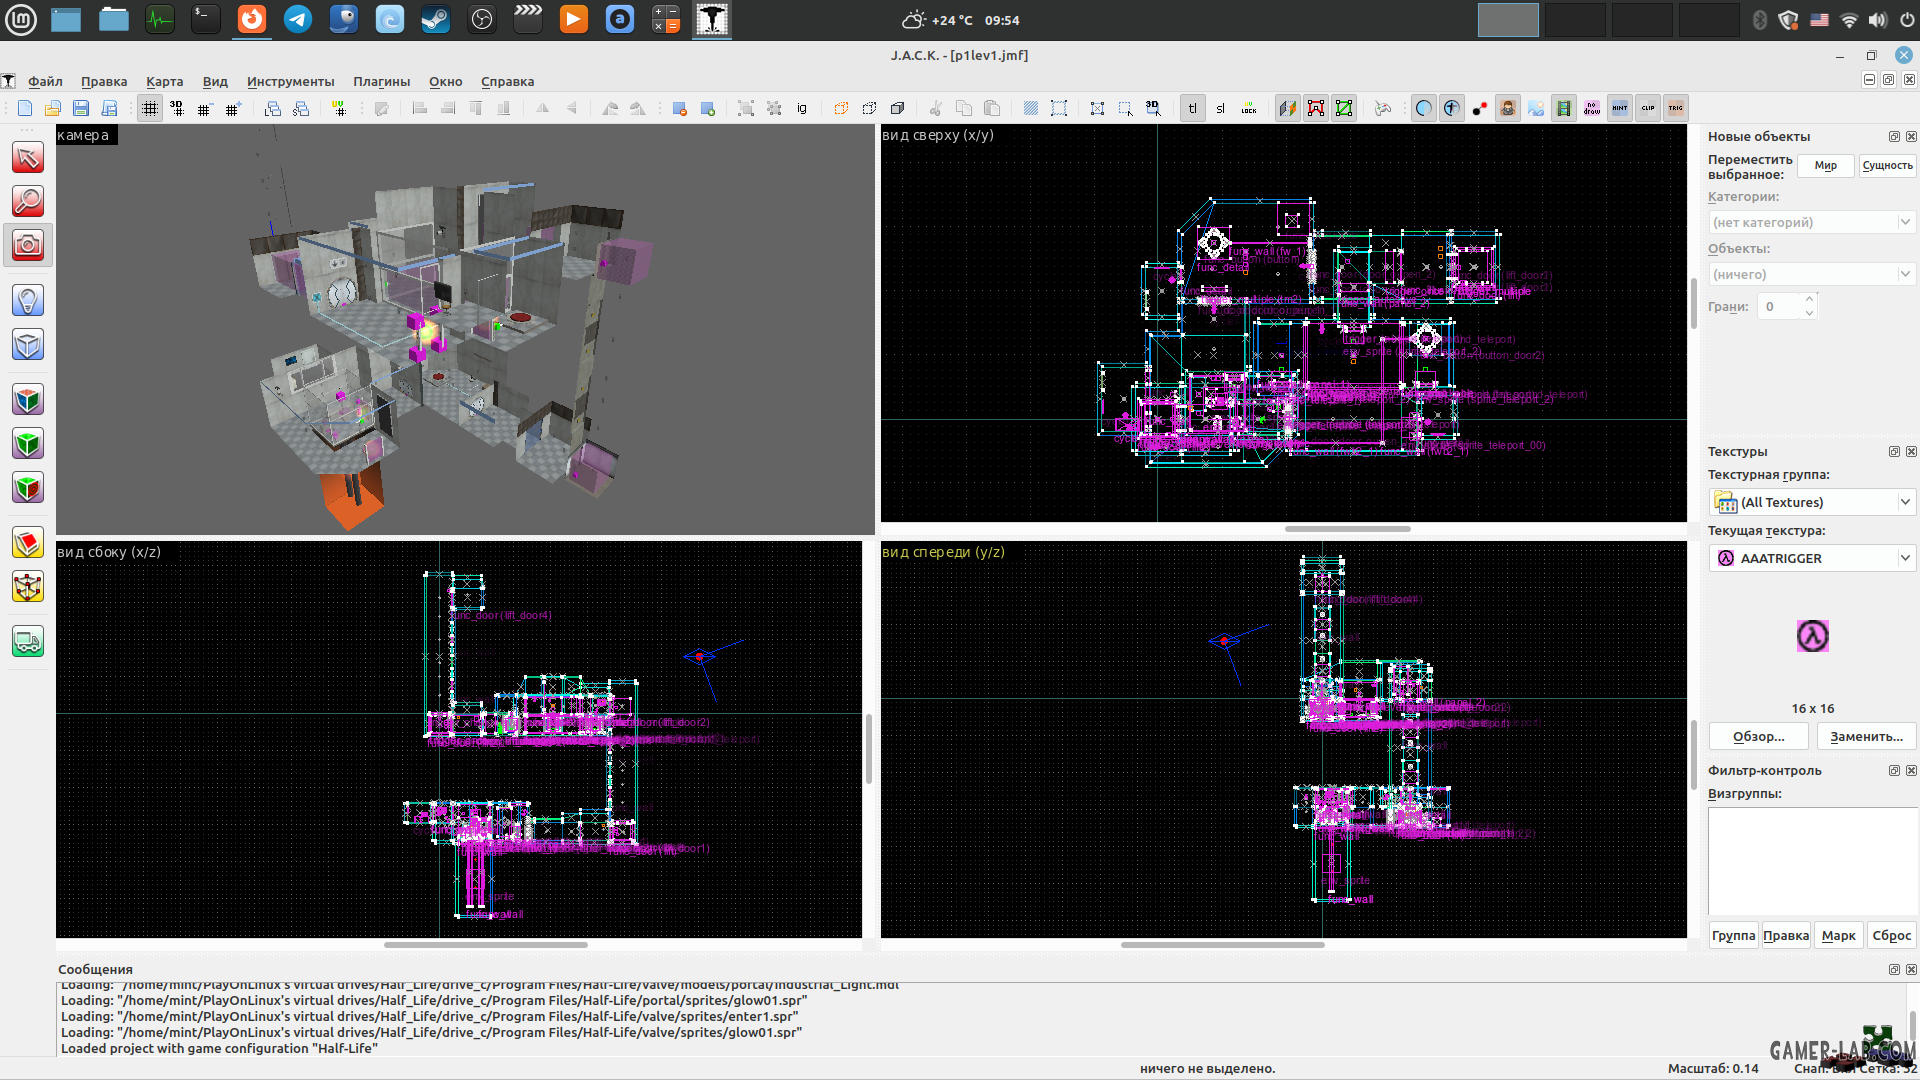The height and width of the screenshot is (1080, 1920).
Task: Toggle texture lock (tl)
Action: (x=1192, y=108)
